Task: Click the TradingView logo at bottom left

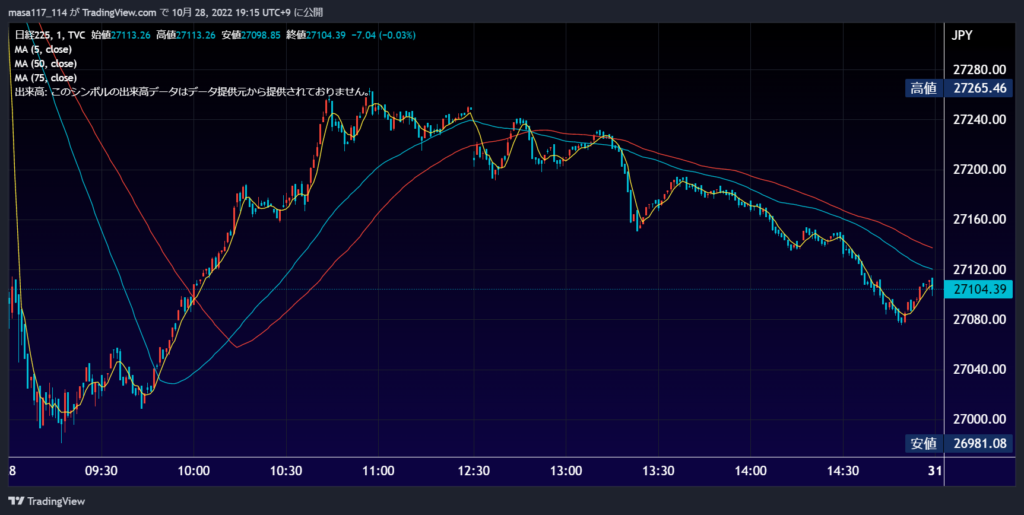Action: 46,501
